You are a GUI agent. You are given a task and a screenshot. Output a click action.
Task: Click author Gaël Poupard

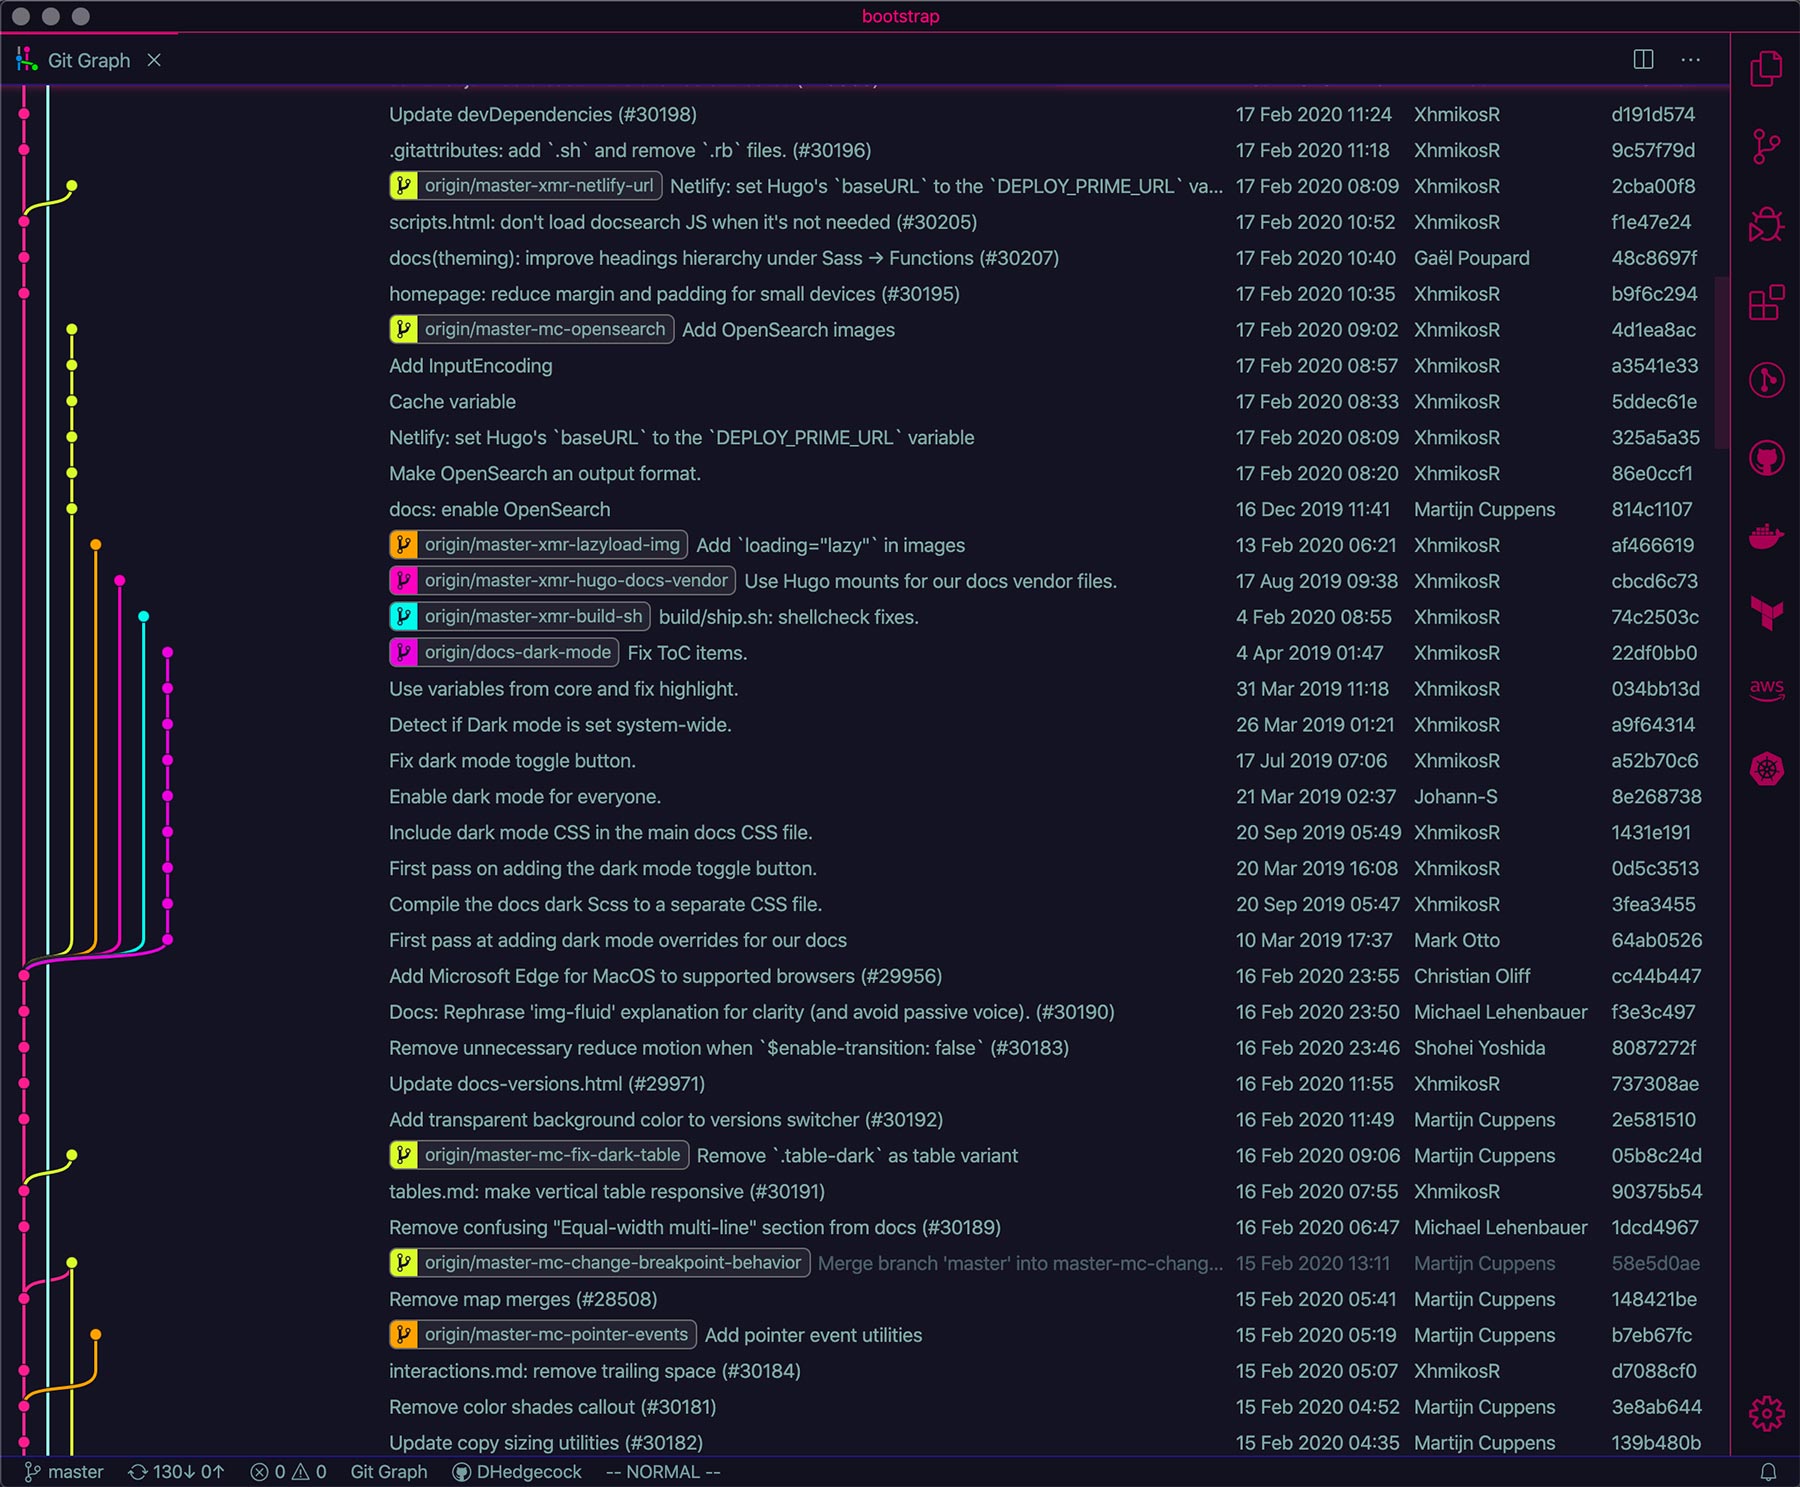click(1471, 258)
